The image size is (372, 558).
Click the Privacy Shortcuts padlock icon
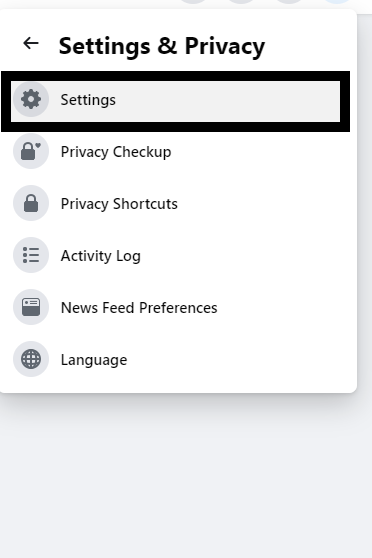click(31, 203)
